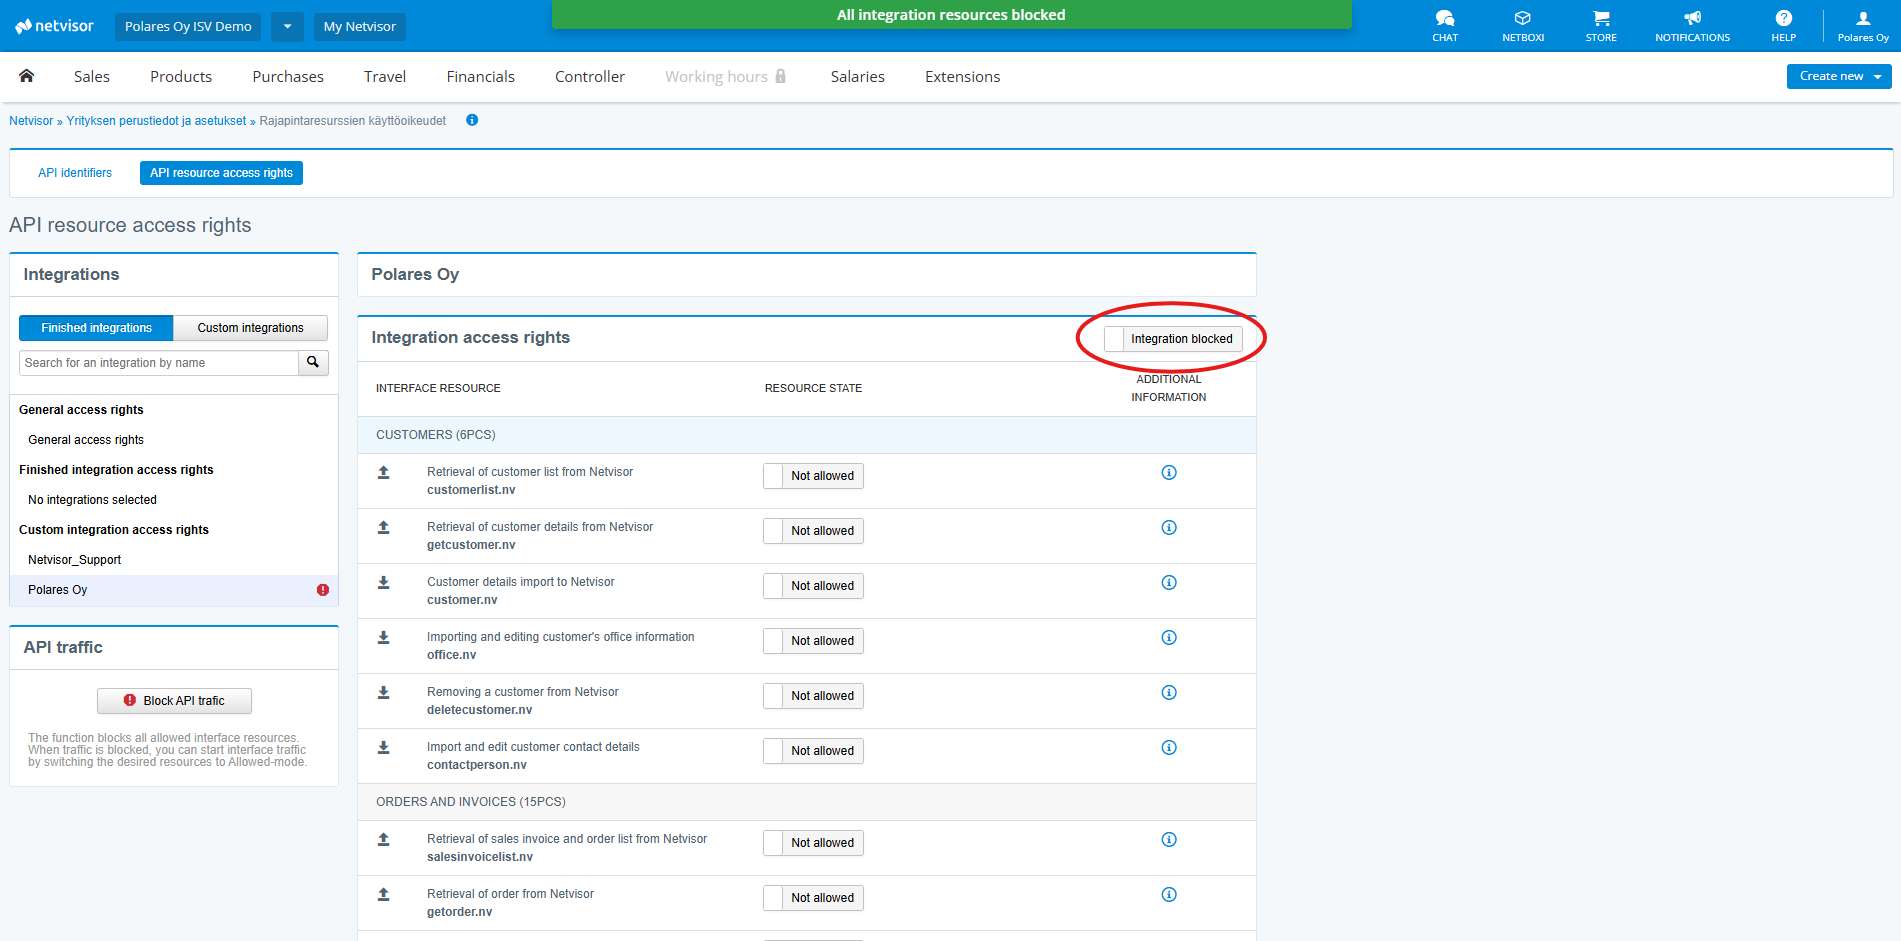Viewport: 1901px width, 941px height.
Task: Click the search magnifier icon for integrations
Action: pyautogui.click(x=313, y=363)
